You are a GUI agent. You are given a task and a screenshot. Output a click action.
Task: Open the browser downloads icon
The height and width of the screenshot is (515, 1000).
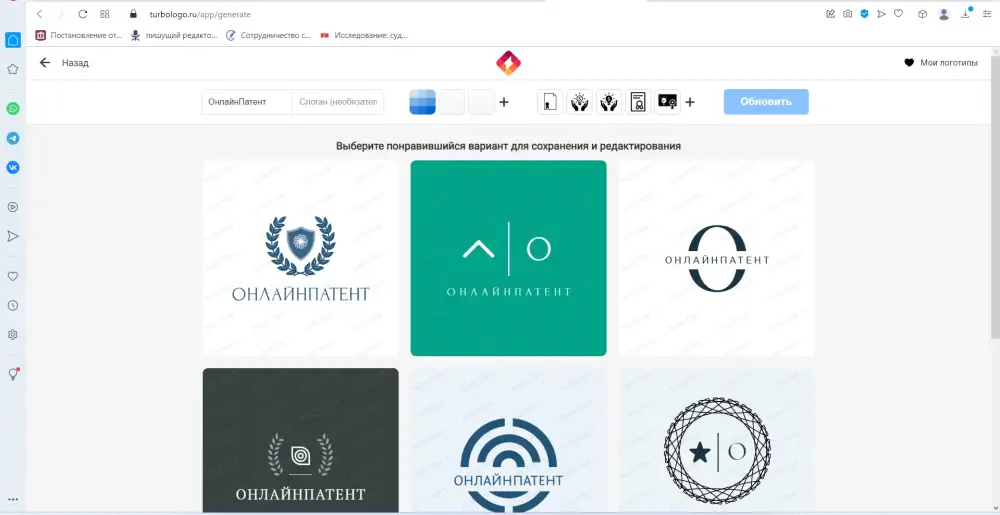966,14
